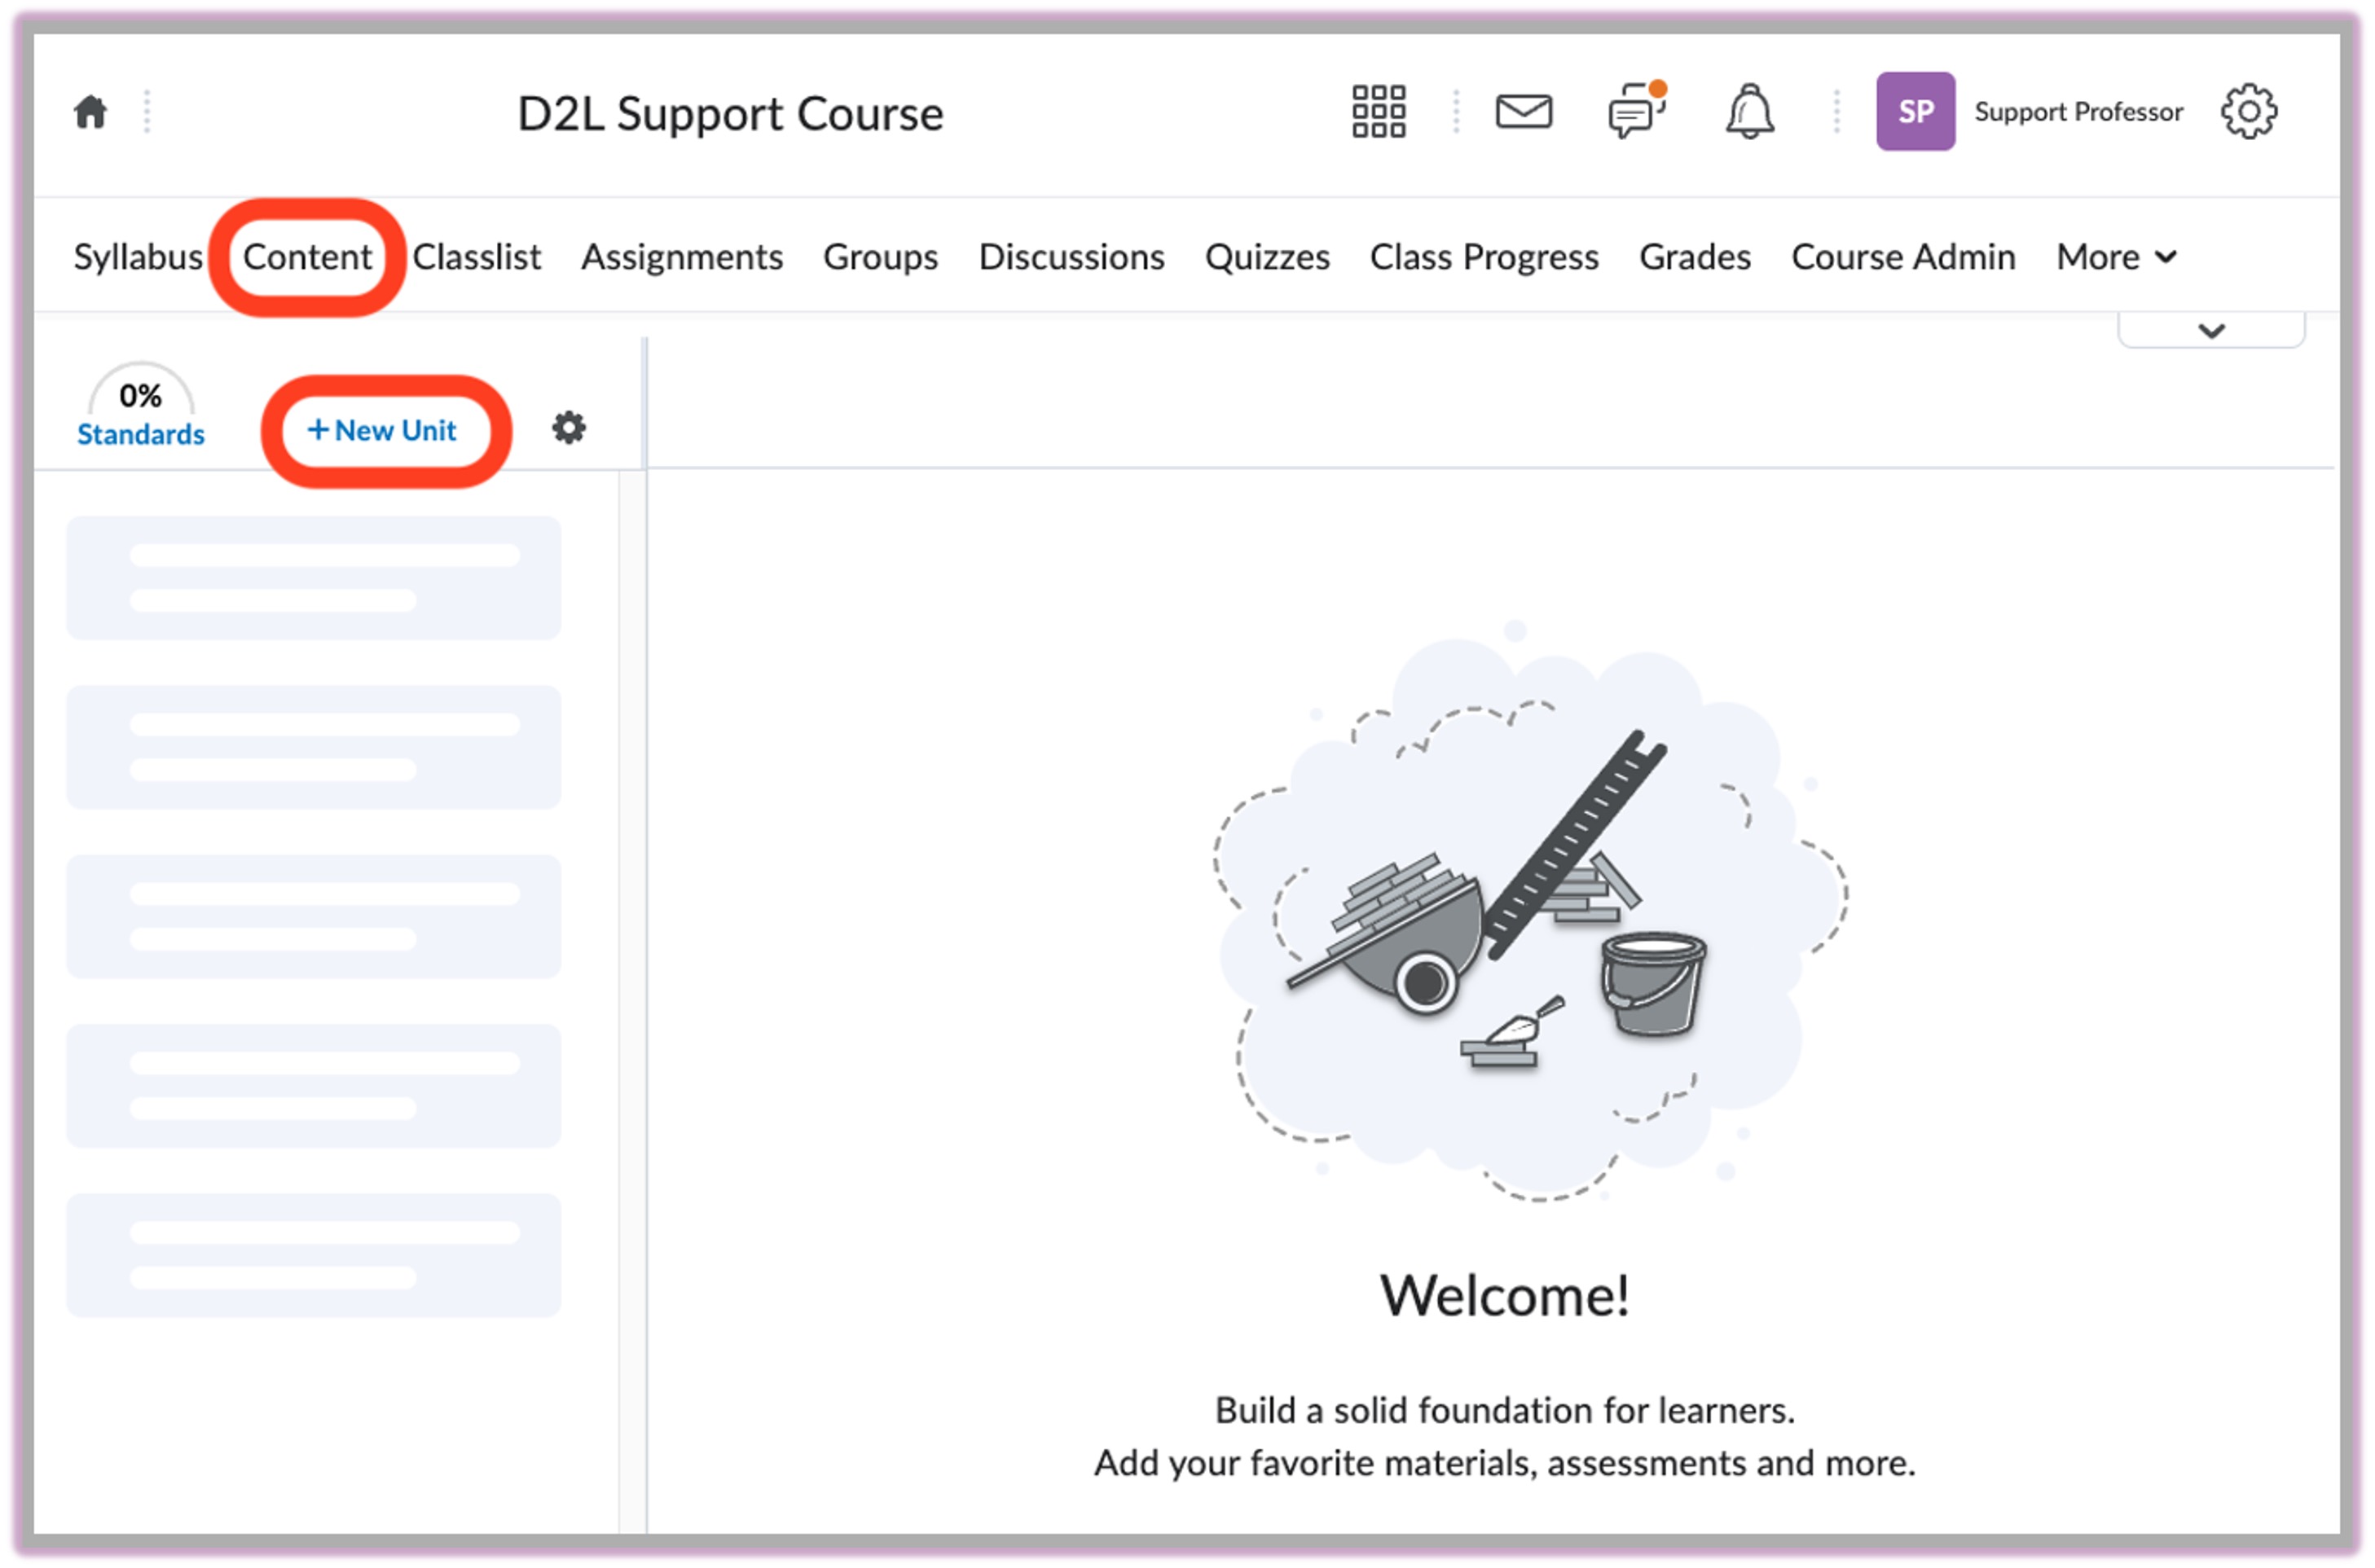Go to the course home icon
This screenshot has width=2375, height=1568.
90,112
